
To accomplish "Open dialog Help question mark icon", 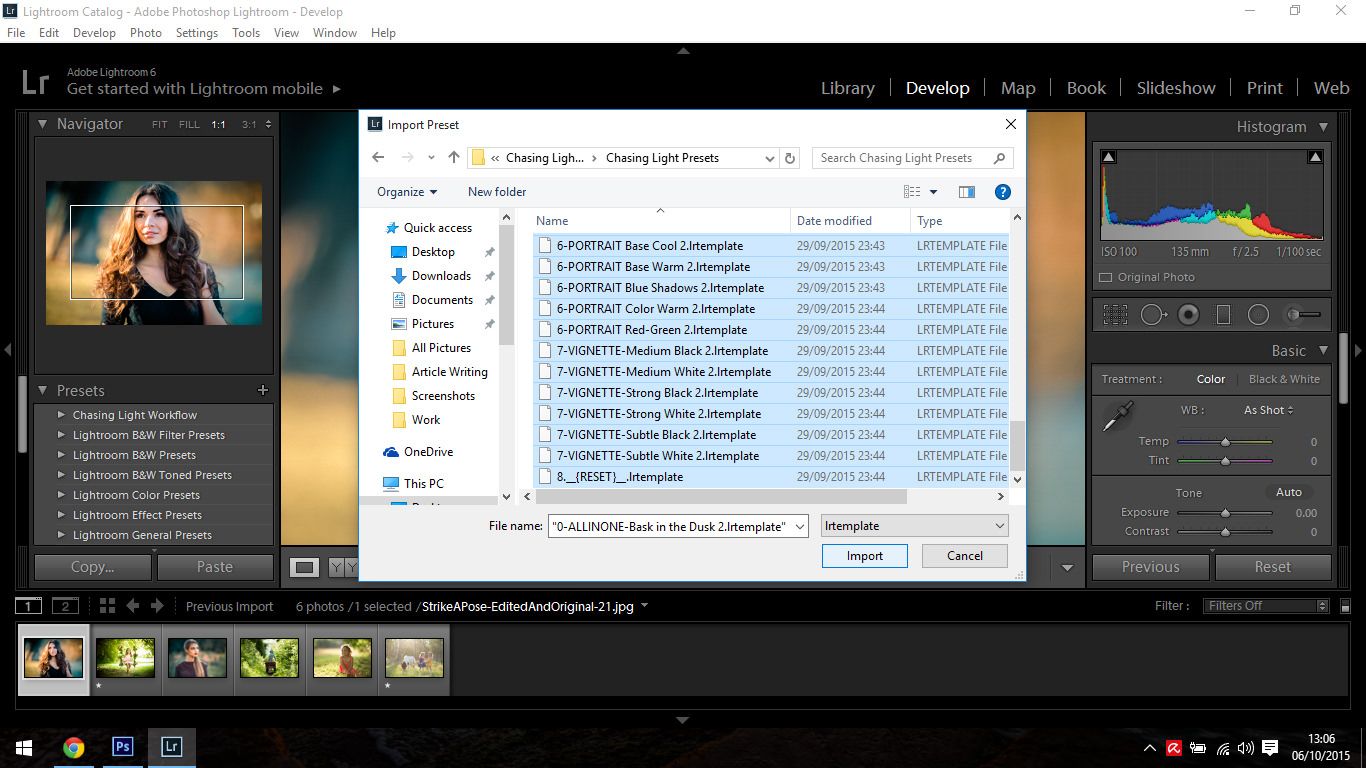I will (1003, 192).
